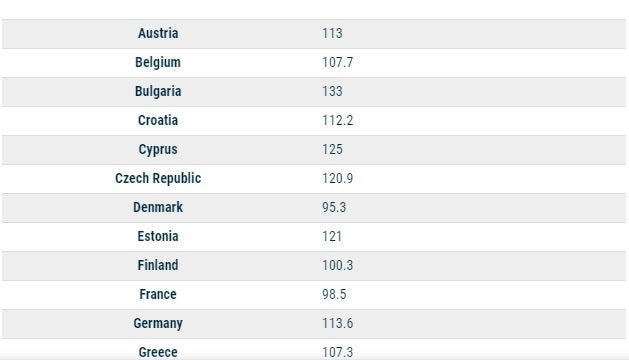This screenshot has height=360, width=629.
Task: Select the Austria country name
Action: pyautogui.click(x=158, y=33)
